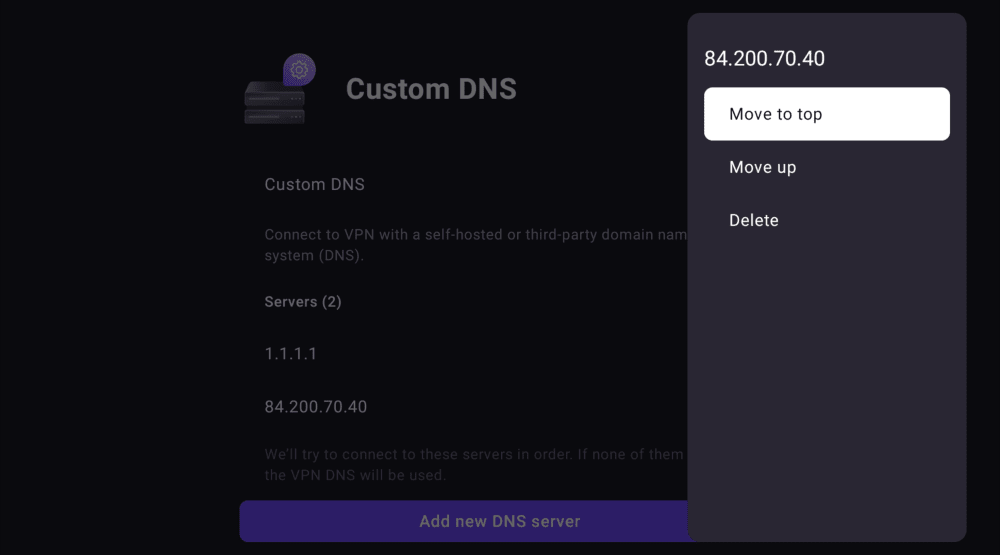Click the "Servers (2)" heading

tap(303, 302)
